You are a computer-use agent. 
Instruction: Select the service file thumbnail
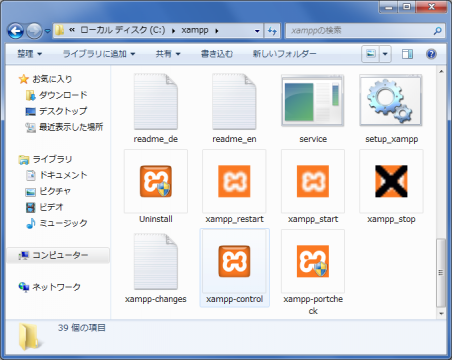pos(313,100)
